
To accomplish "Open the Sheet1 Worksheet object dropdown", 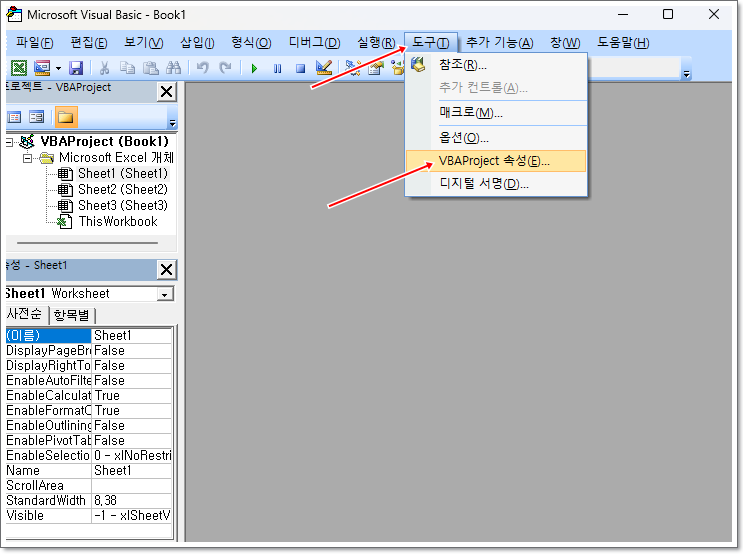I will coord(165,294).
